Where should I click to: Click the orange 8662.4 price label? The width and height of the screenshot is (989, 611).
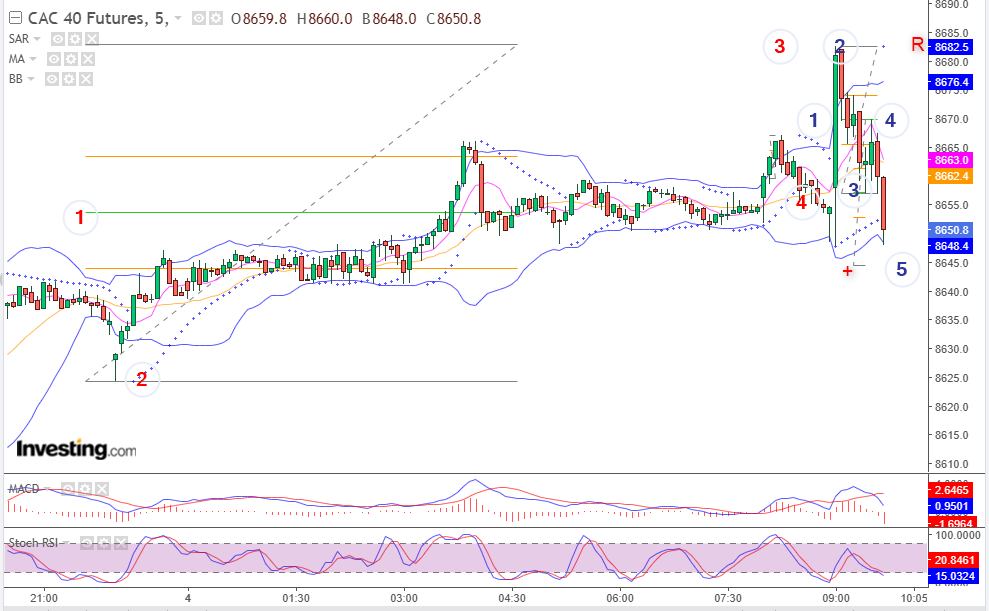pos(952,176)
